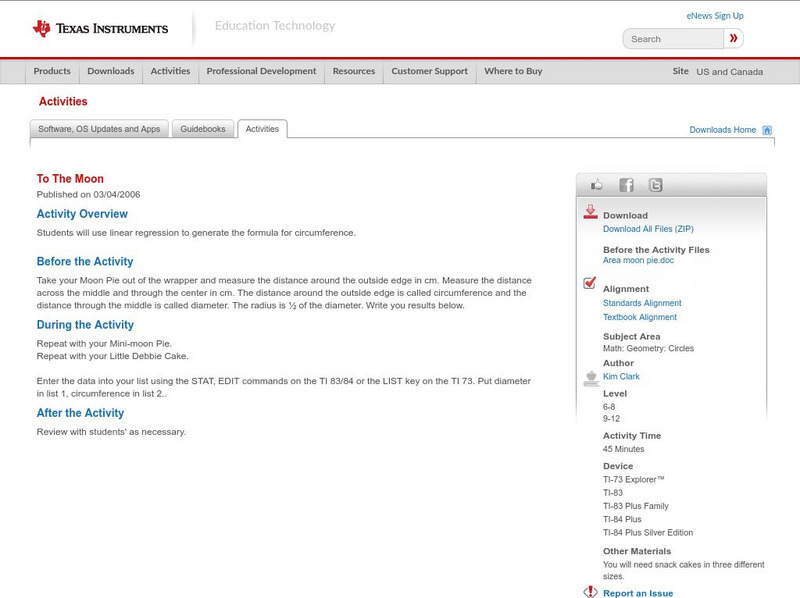Open the Professional Development menu
The height and width of the screenshot is (598, 800).
pyautogui.click(x=261, y=71)
